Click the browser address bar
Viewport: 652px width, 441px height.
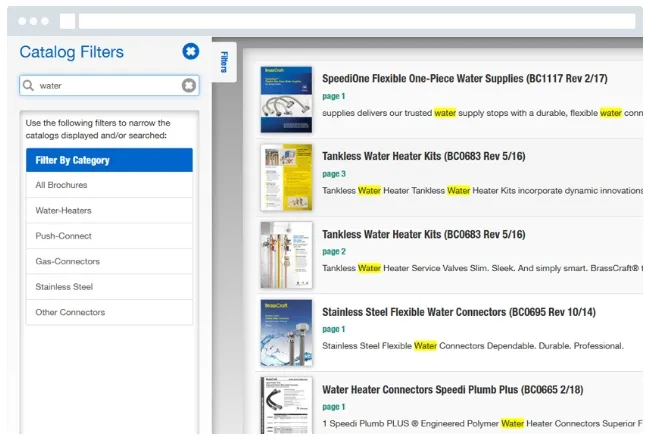[357, 21]
